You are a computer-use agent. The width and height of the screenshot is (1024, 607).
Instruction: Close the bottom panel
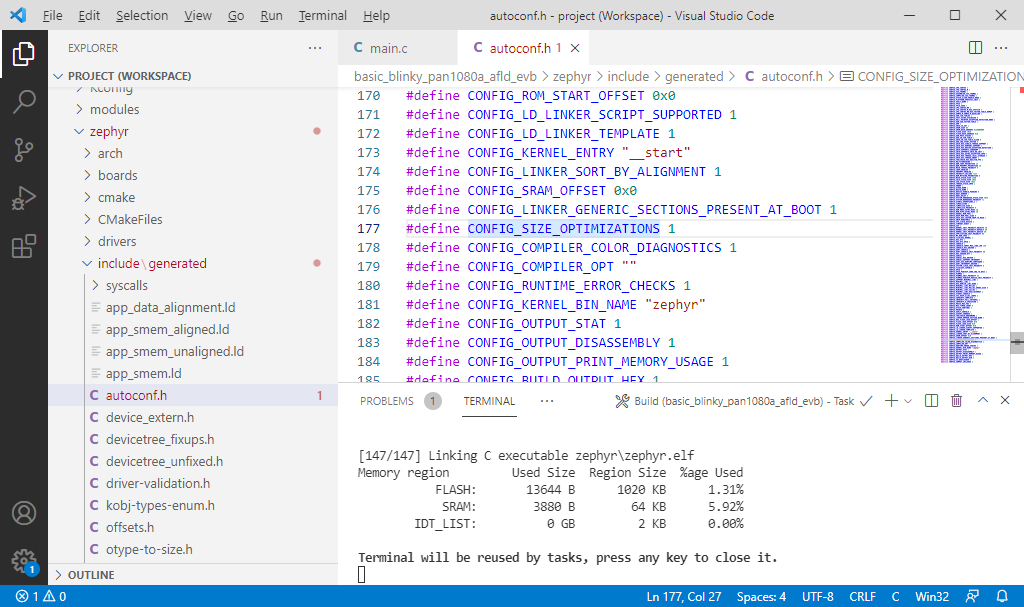click(x=1005, y=400)
